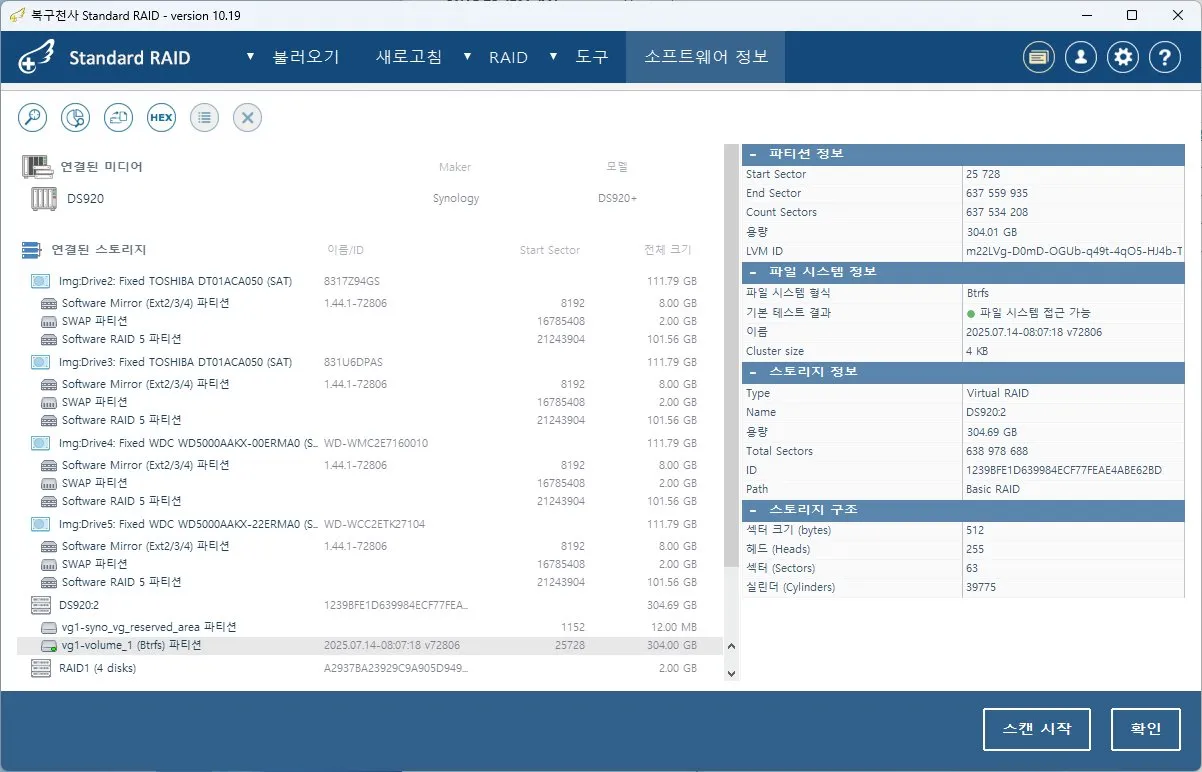
Task: Click serial 8317Z94GS of Img:Drive2
Action: (x=352, y=282)
